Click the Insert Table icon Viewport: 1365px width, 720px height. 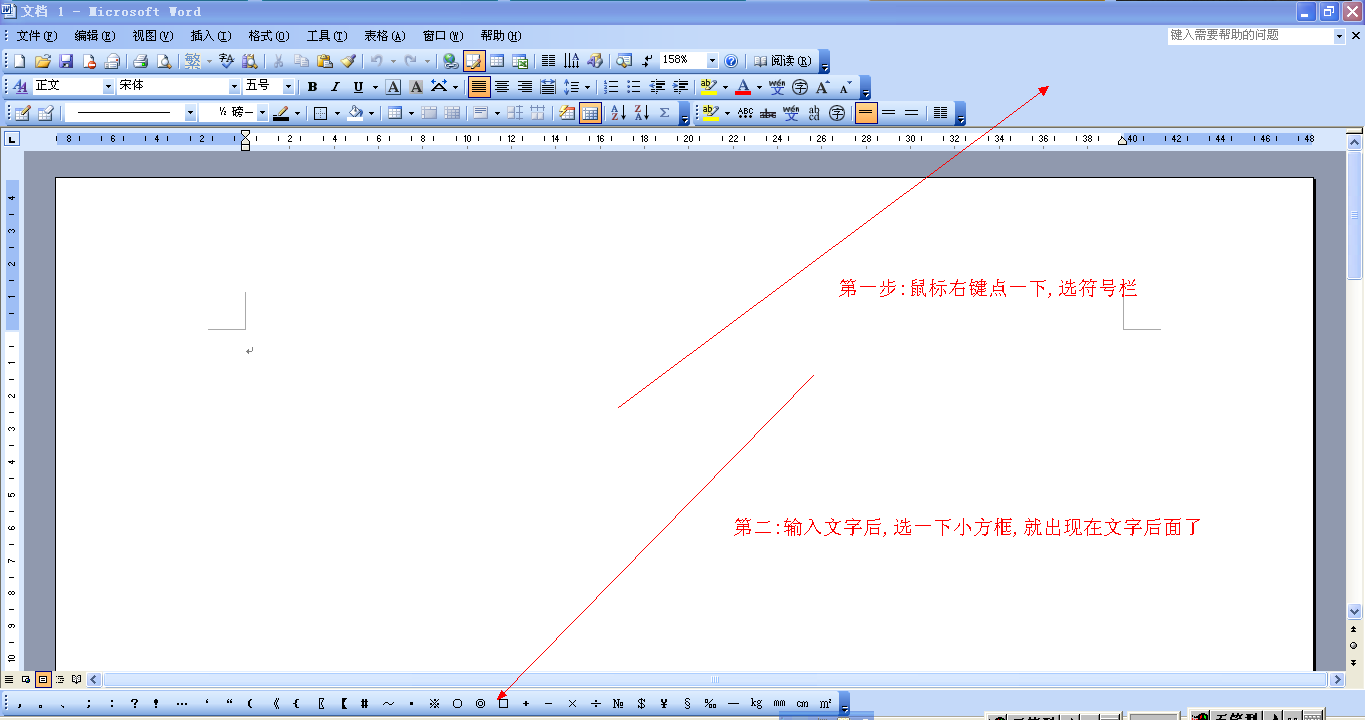(497, 61)
